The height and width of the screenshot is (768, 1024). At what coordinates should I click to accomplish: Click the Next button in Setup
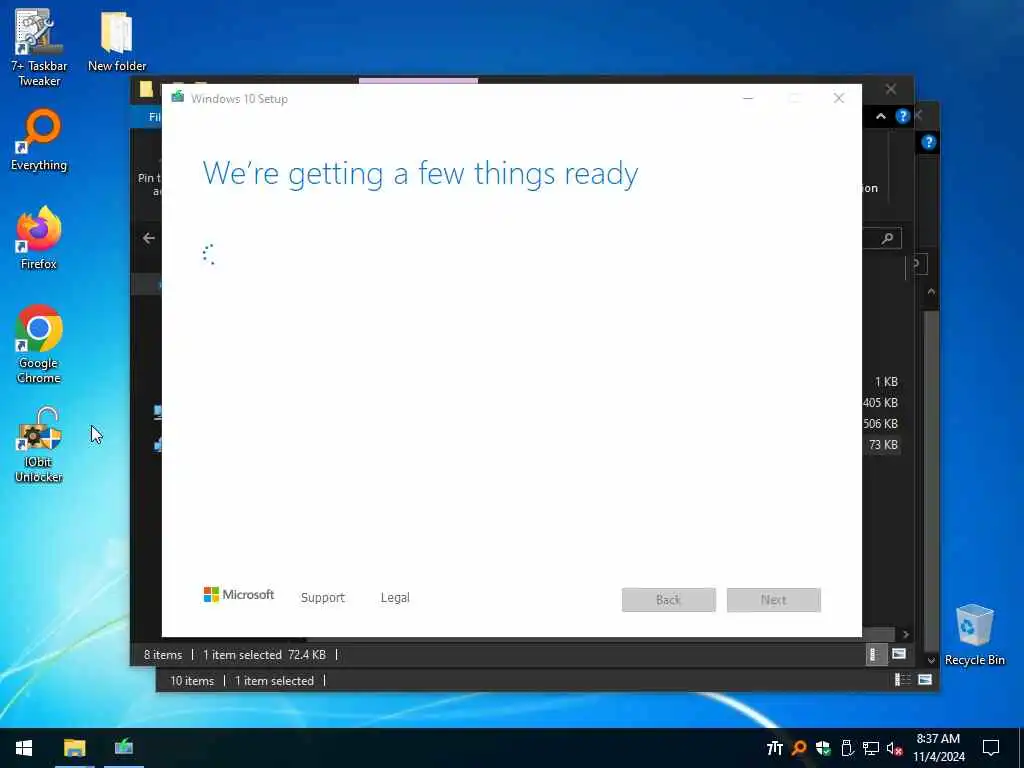(x=774, y=600)
